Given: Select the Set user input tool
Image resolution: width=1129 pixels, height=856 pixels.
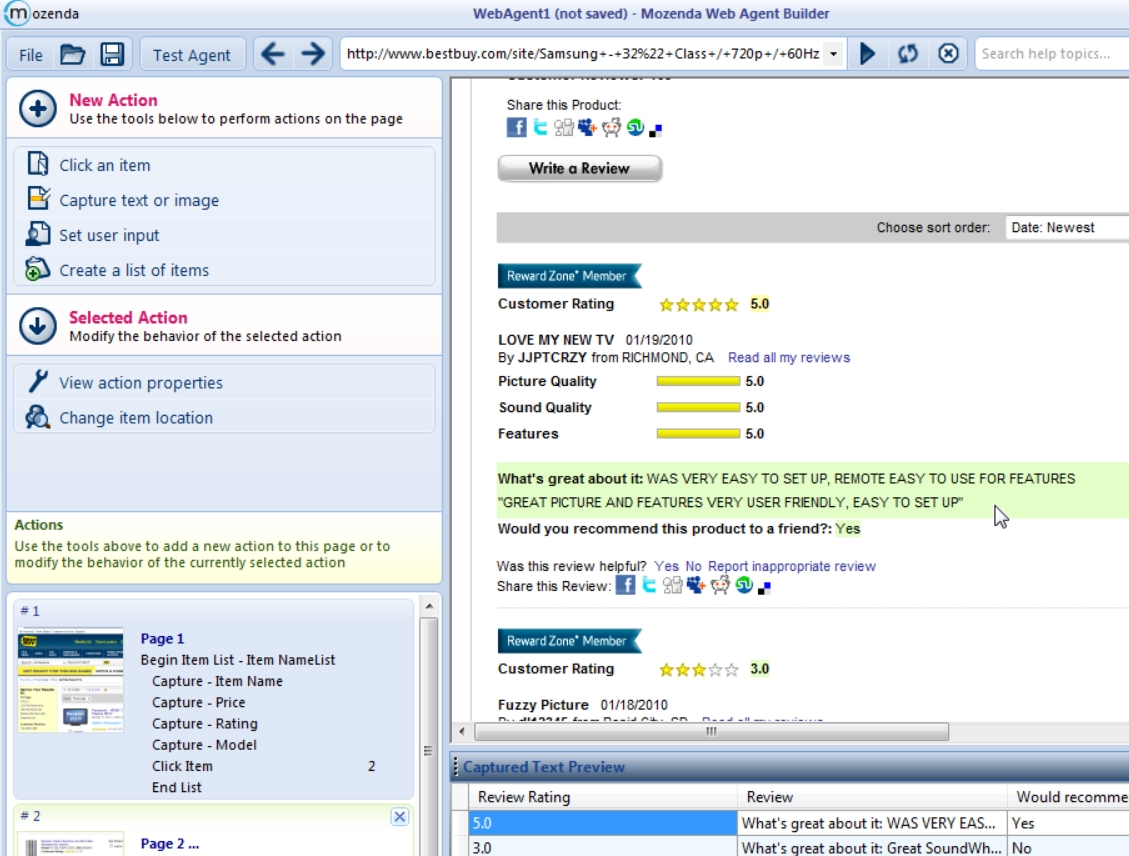Looking at the screenshot, I should click(109, 235).
